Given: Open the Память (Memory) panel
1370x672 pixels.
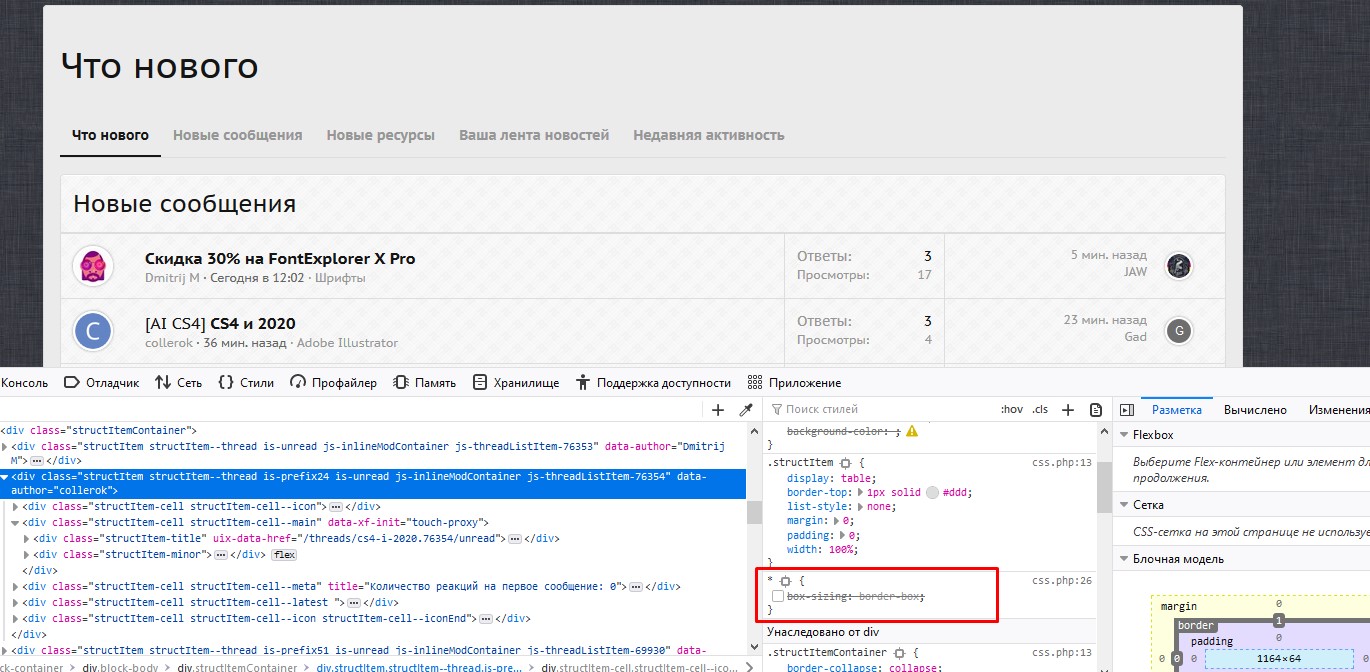Looking at the screenshot, I should 433,382.
